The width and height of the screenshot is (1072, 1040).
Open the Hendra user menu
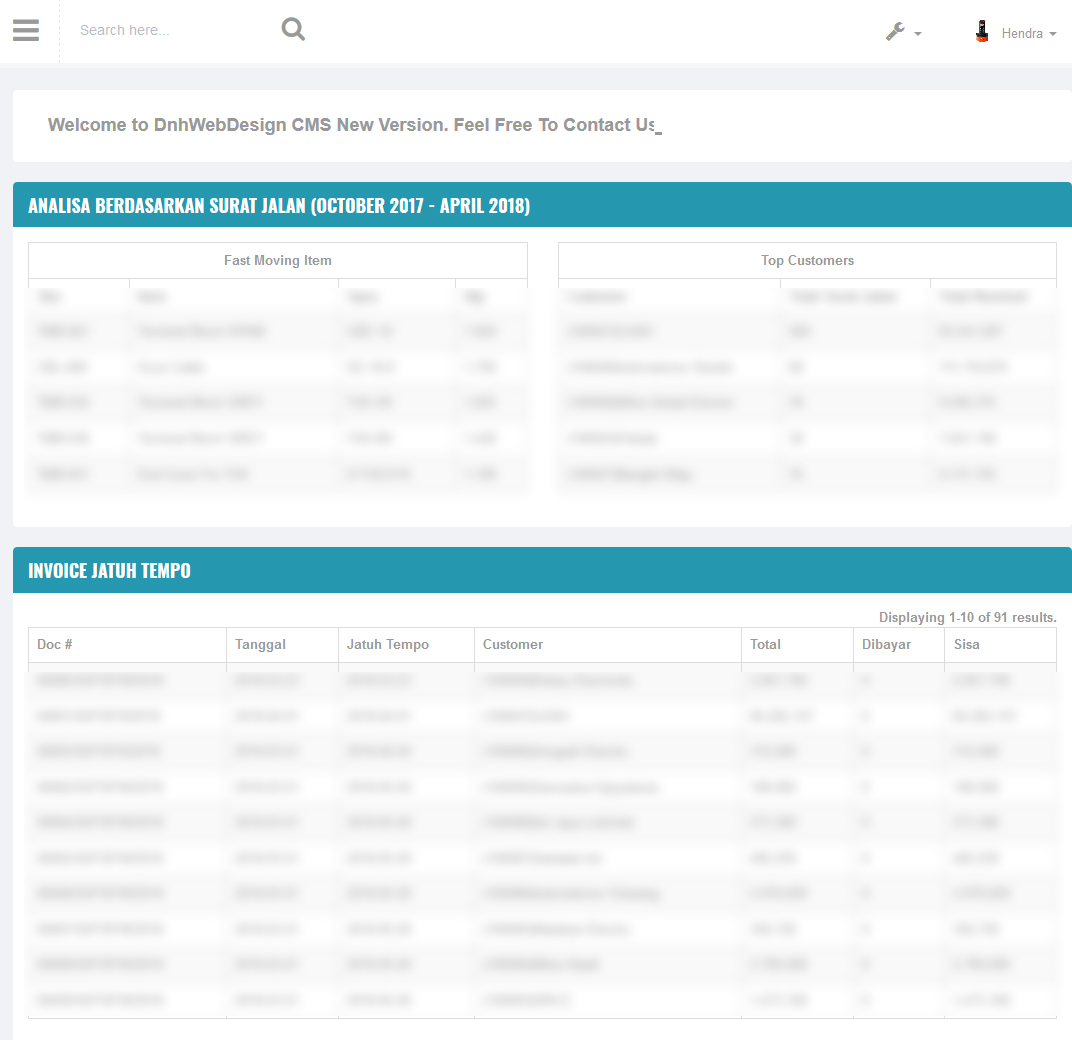1022,33
